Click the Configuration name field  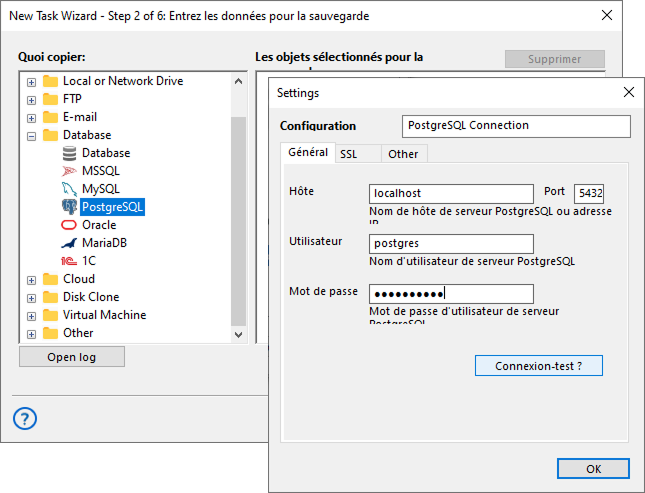(516, 126)
